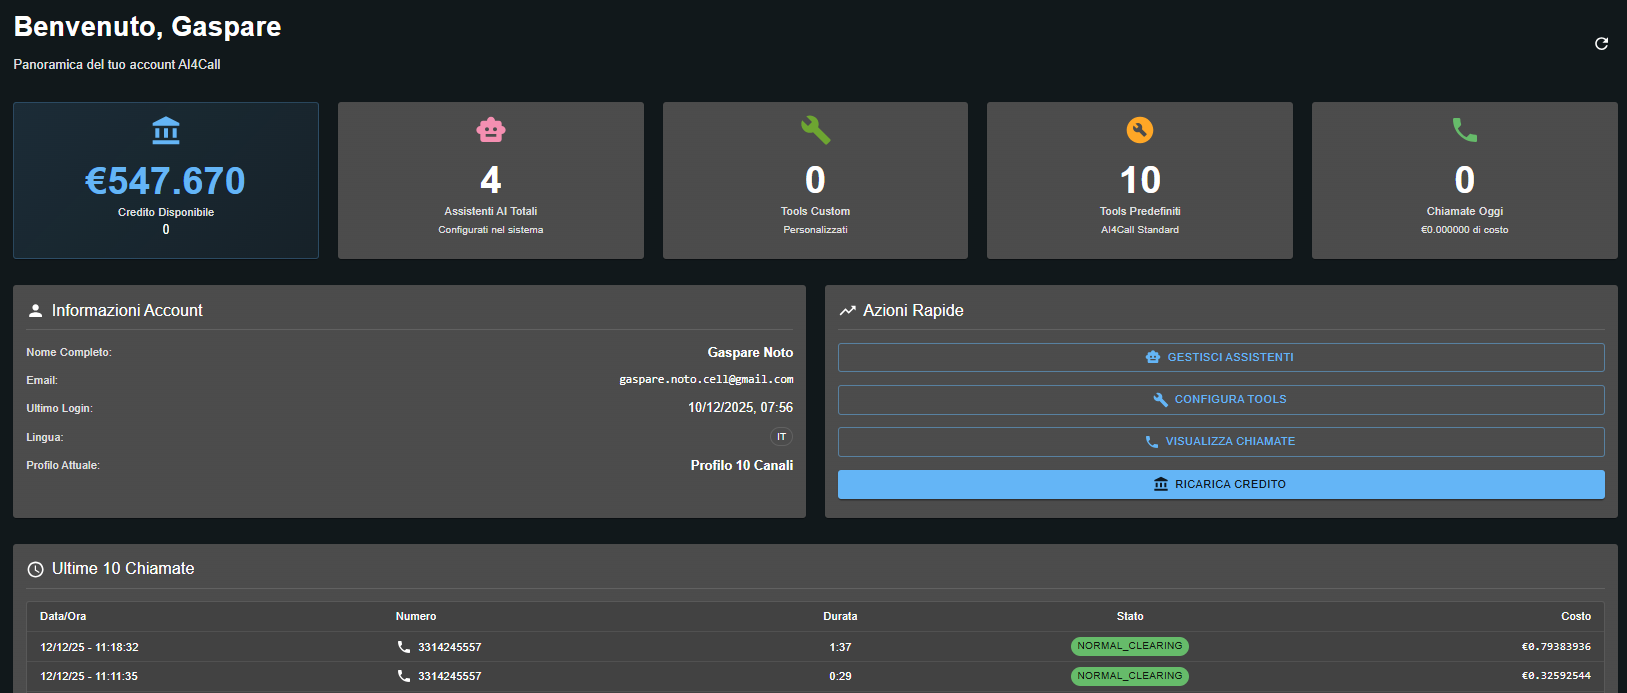Image resolution: width=1627 pixels, height=693 pixels.
Task: Click the Ricarica Credito button
Action: [1221, 484]
